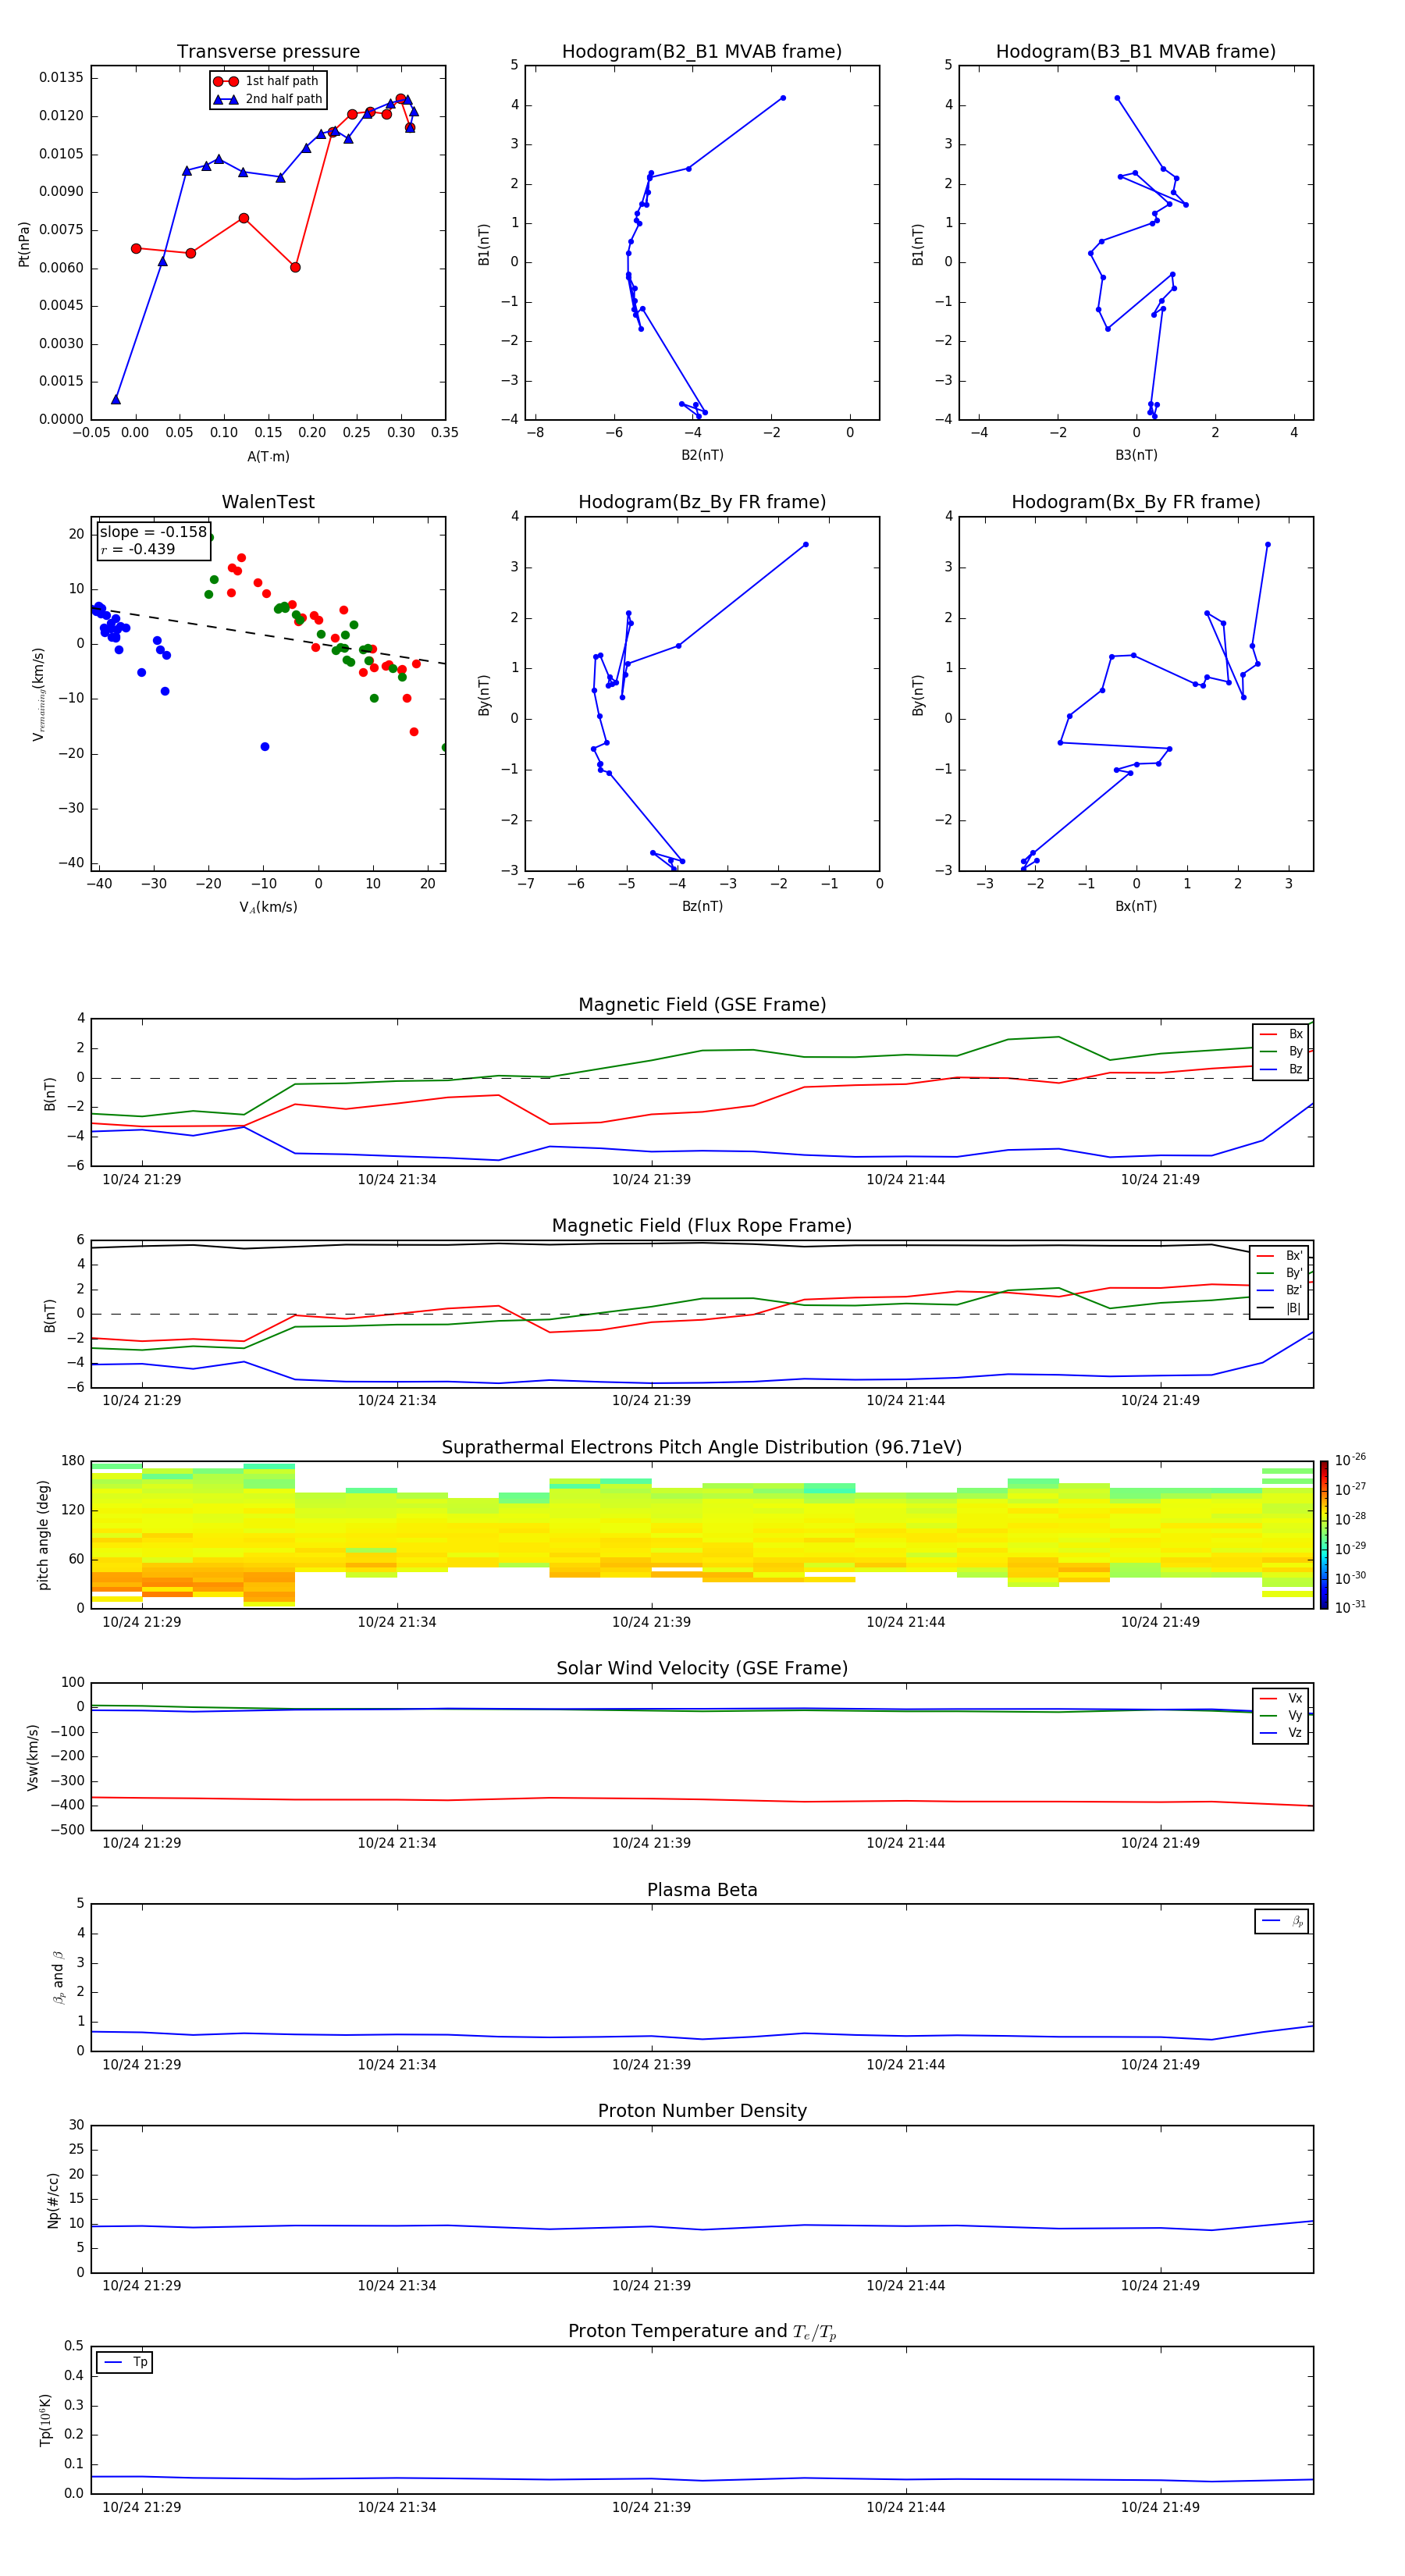Click the "Solar Wind Velocity (GSE Frame)" title

pos(702,1669)
